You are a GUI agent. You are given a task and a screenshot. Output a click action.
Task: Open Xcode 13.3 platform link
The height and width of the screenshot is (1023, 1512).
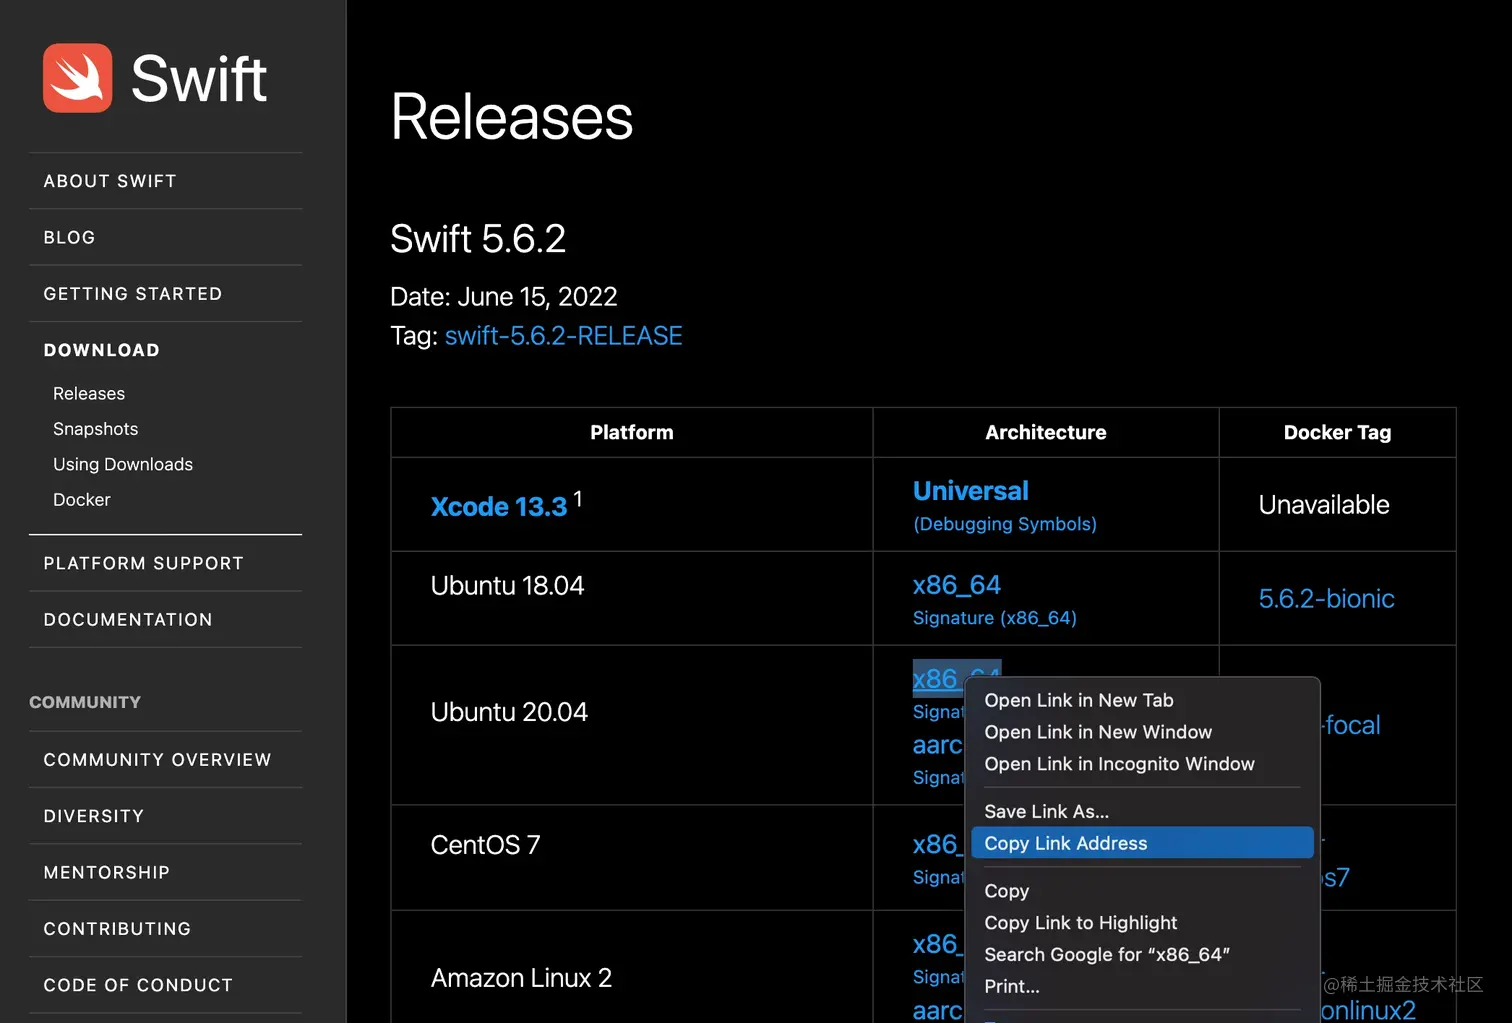pos(499,507)
